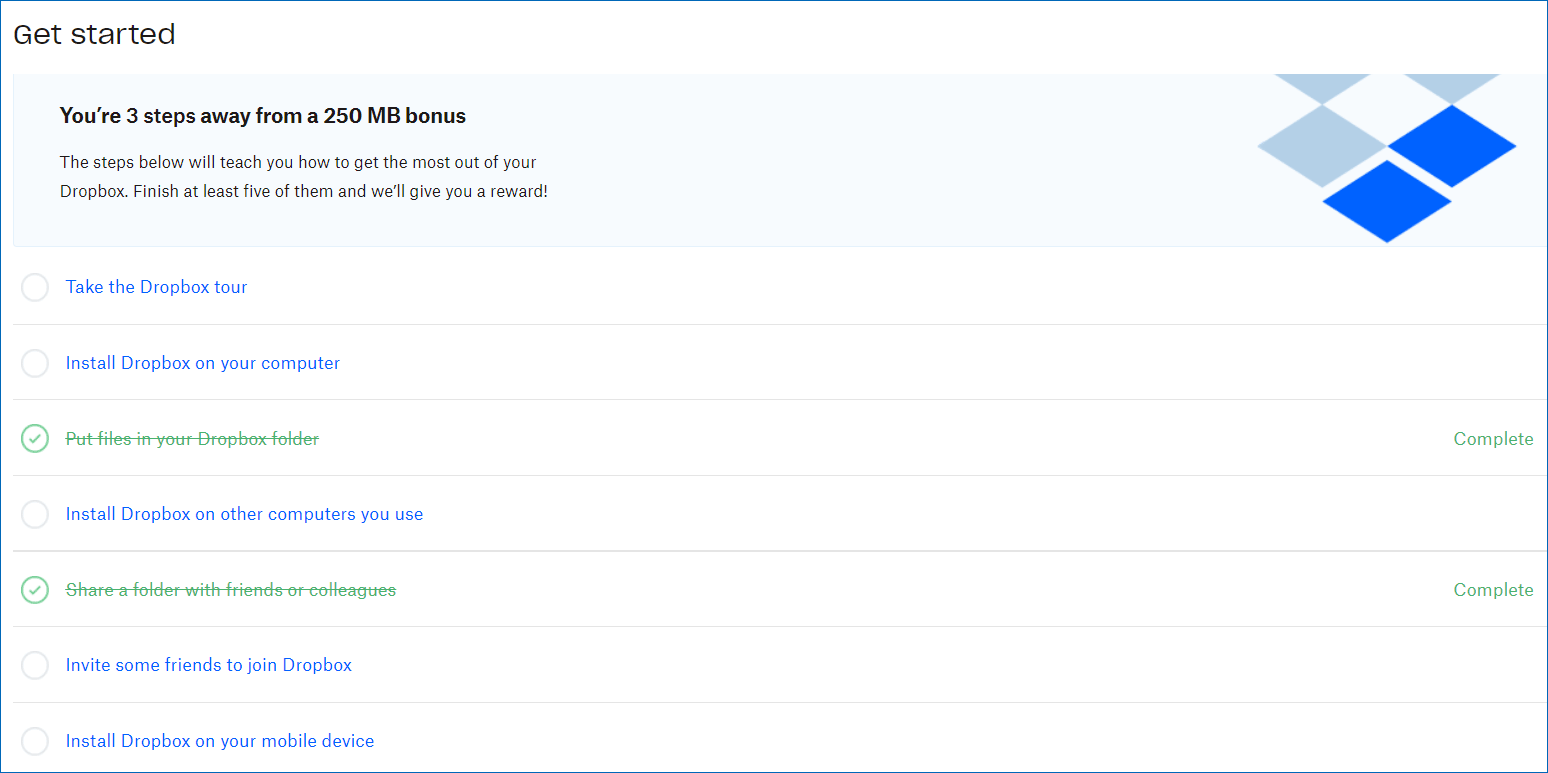Click circle beside Invite some friends to join
The width and height of the screenshot is (1548, 773).
coord(35,665)
